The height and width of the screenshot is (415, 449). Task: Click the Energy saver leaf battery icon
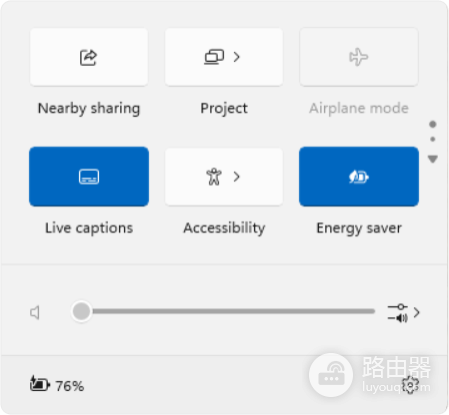click(x=359, y=177)
